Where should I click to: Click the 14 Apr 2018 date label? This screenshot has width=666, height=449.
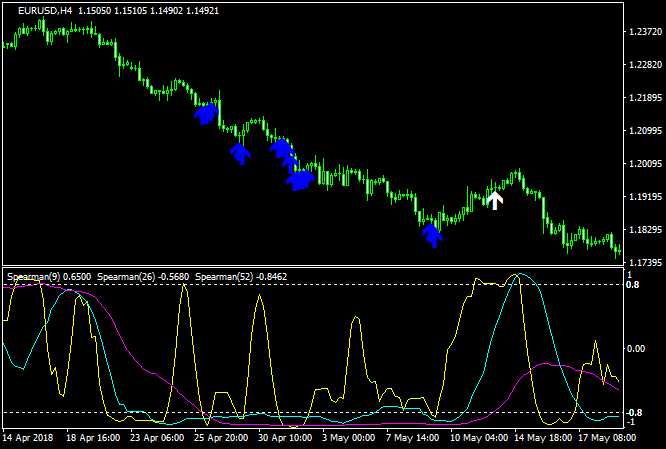tap(28, 438)
